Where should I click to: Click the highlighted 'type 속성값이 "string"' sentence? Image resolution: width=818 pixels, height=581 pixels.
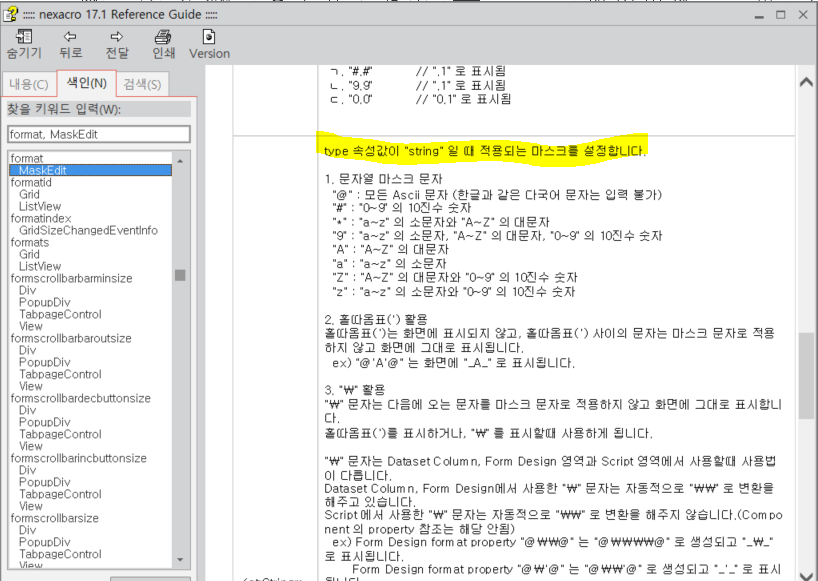[485, 151]
